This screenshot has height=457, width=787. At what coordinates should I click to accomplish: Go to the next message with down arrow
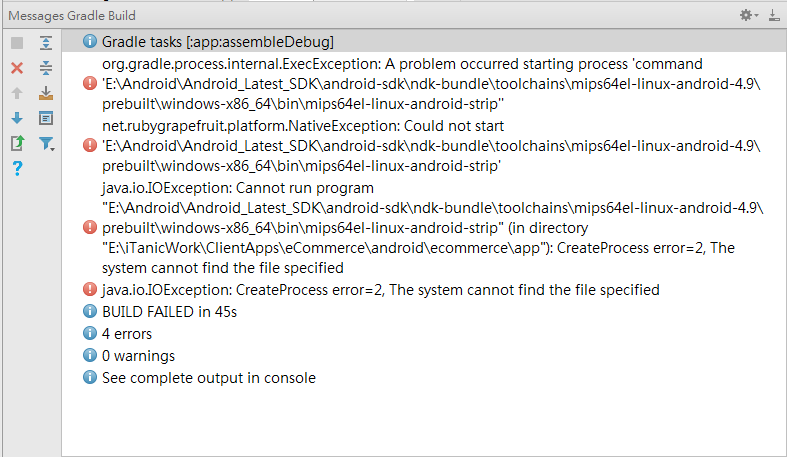click(17, 118)
